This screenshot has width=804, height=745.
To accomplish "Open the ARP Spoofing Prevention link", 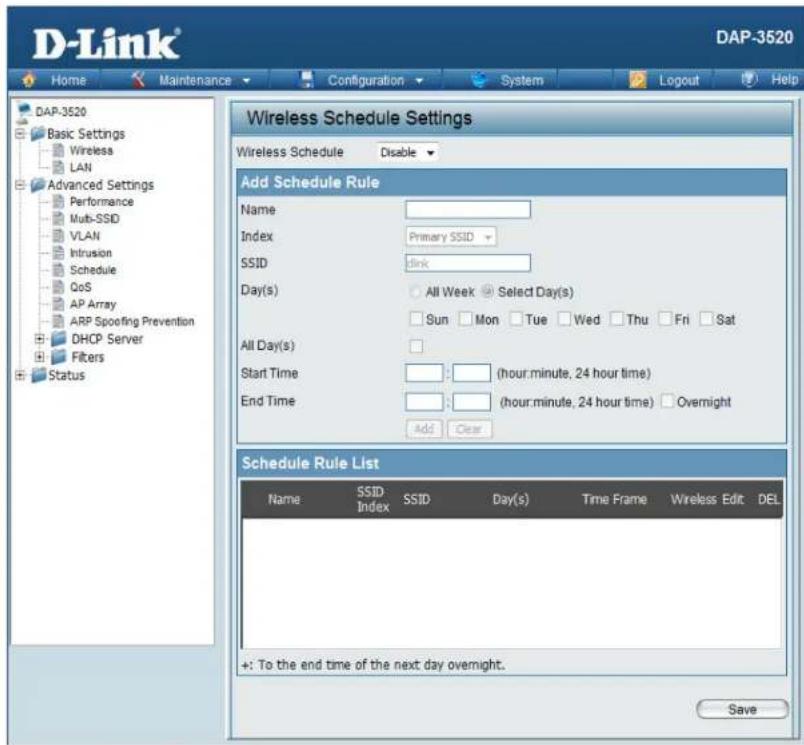I will pos(132,321).
